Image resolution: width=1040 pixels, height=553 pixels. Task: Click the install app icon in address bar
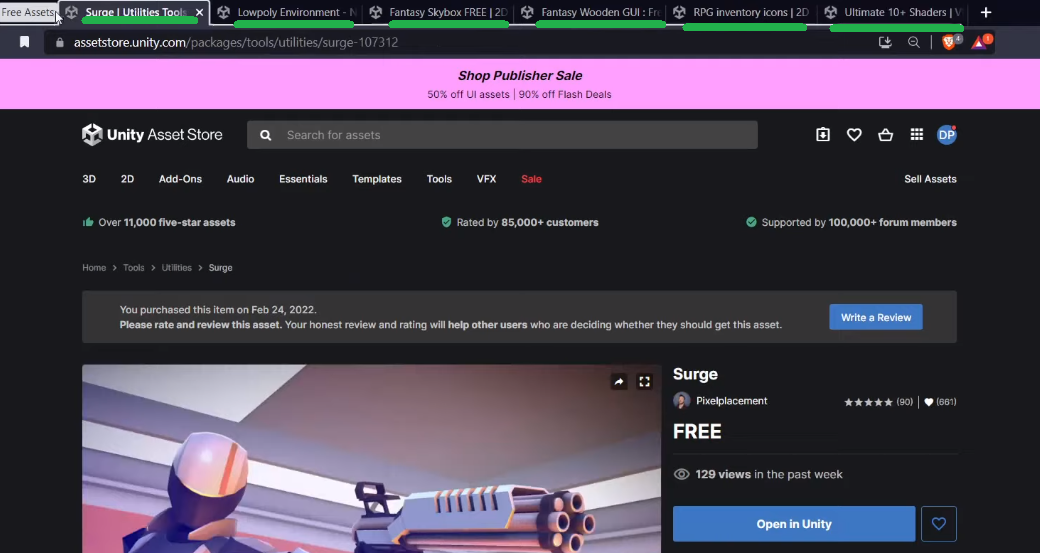pyautogui.click(x=885, y=42)
